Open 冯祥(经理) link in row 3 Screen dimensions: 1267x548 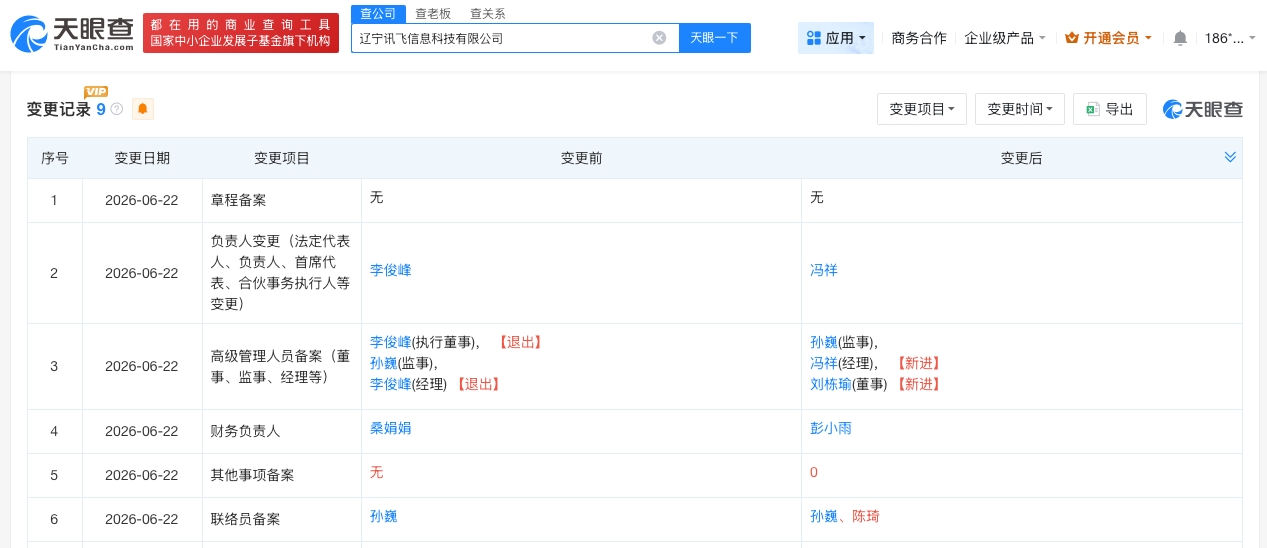(x=824, y=363)
